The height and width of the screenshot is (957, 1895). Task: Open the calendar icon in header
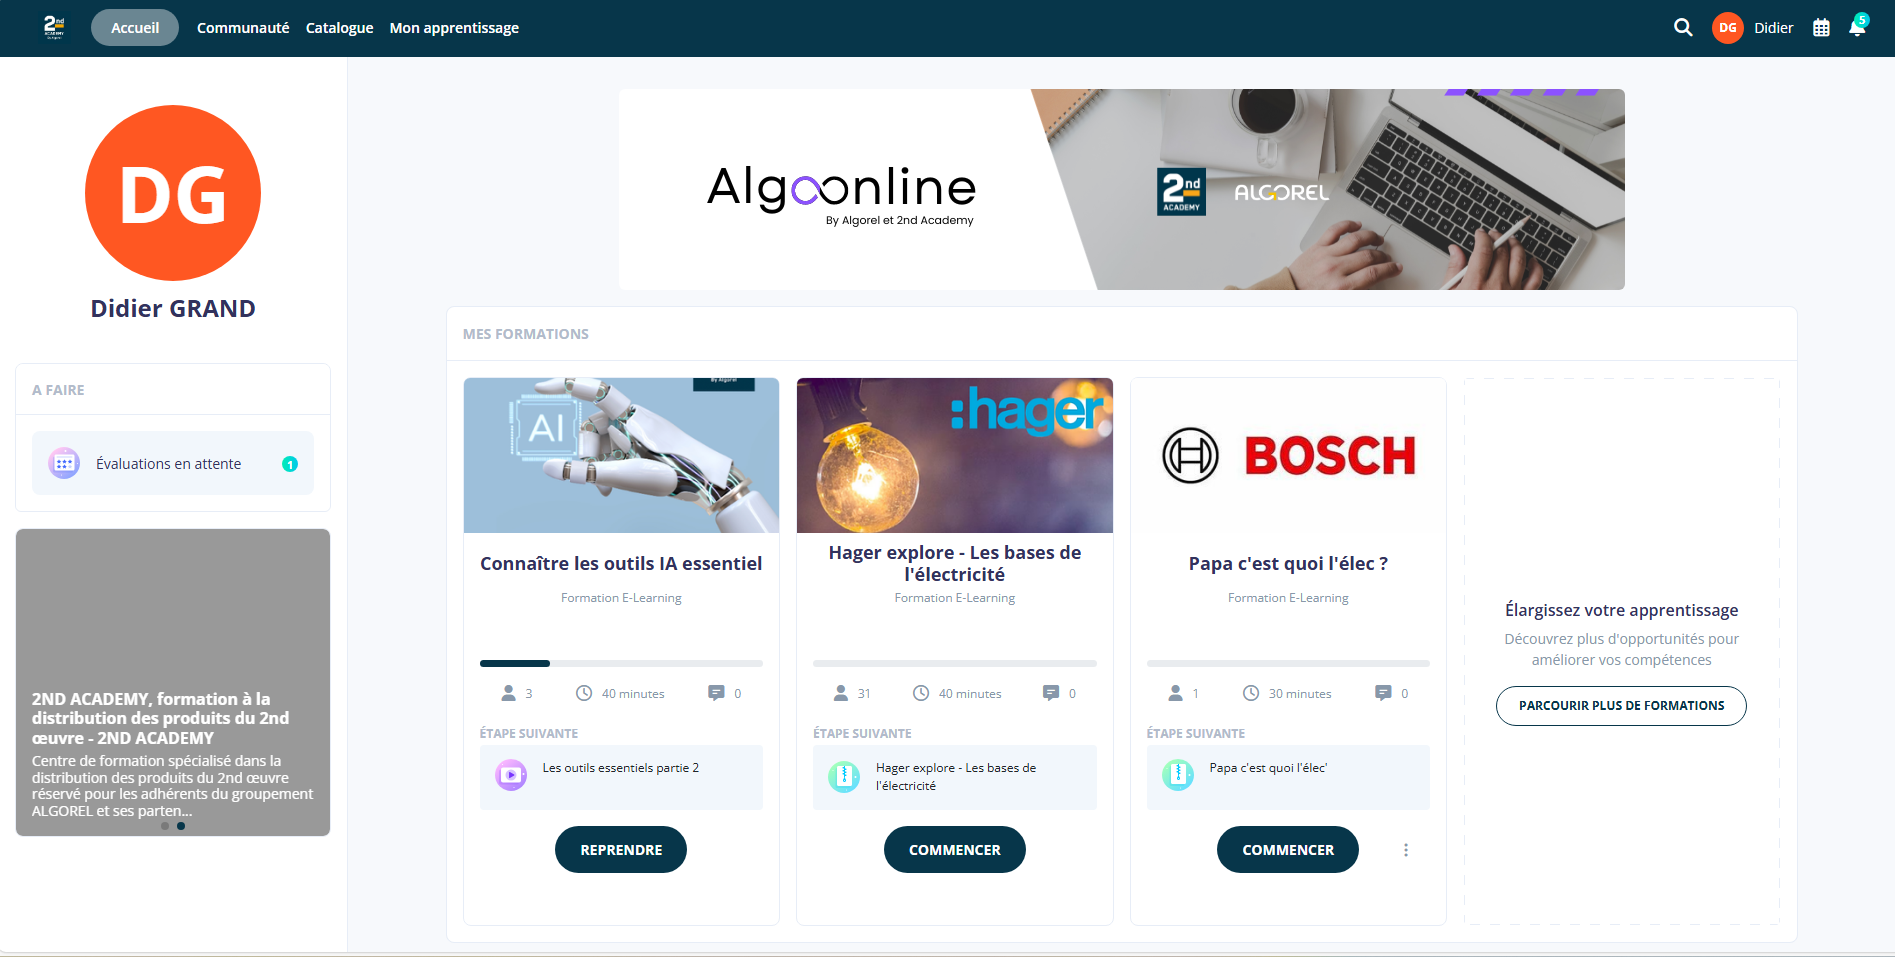(1821, 28)
